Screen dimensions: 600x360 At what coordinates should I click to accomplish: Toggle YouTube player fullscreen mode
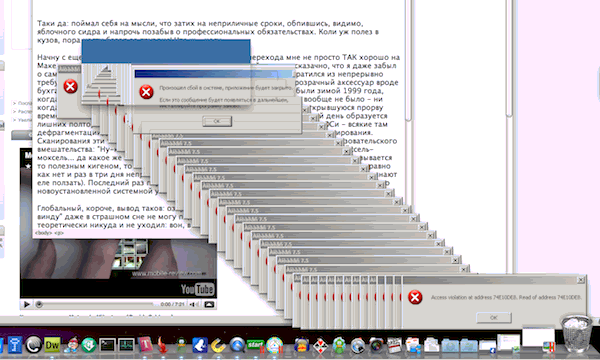[209, 305]
